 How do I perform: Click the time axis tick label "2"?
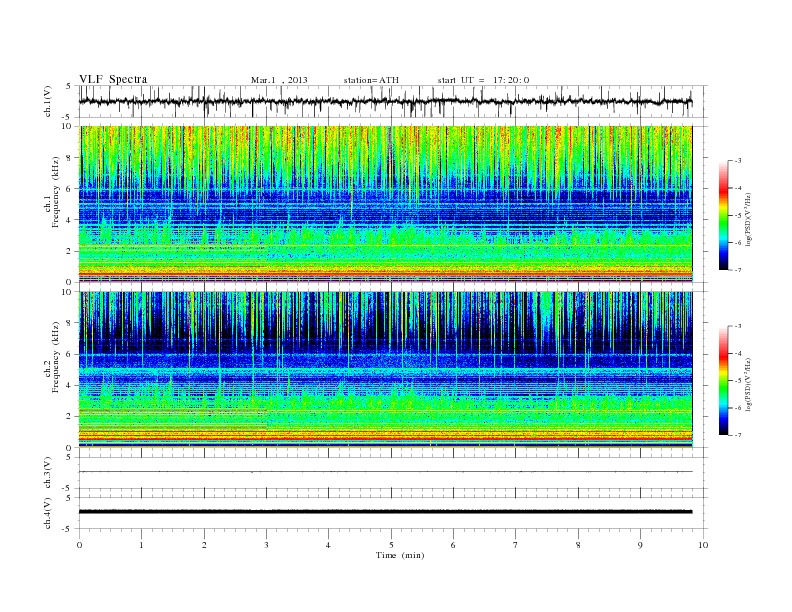[x=204, y=545]
